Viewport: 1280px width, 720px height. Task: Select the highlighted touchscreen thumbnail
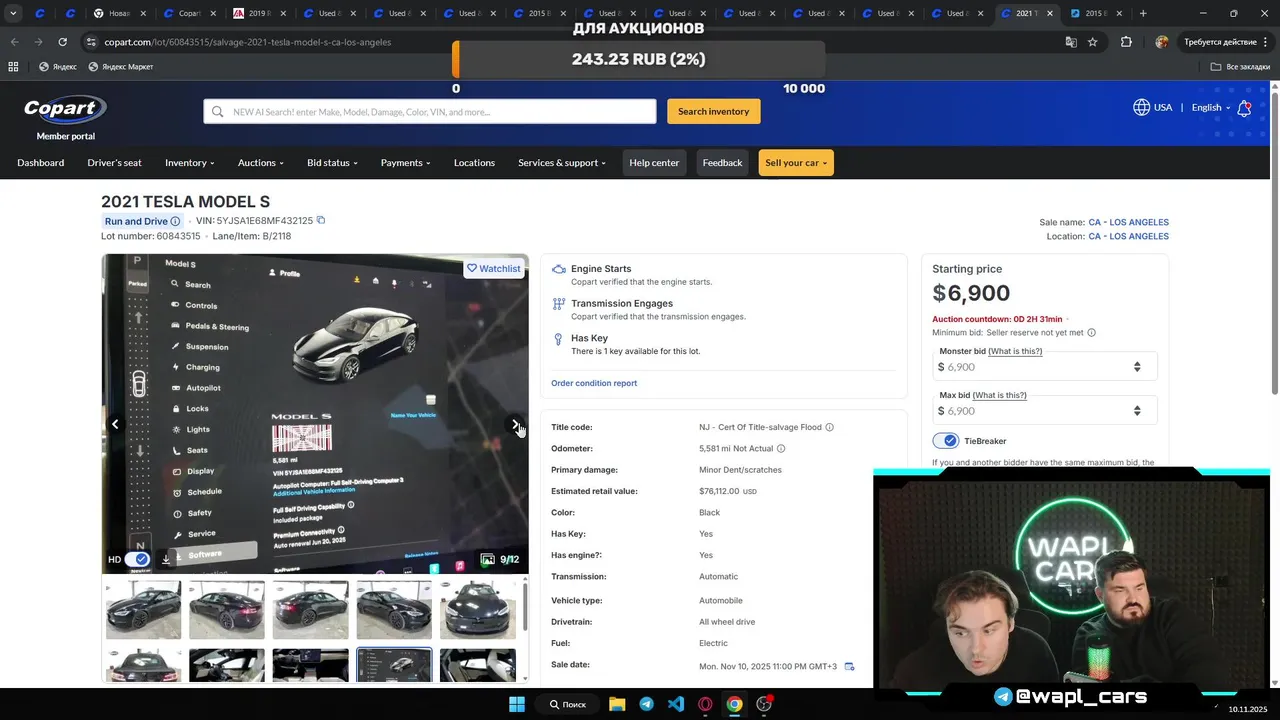pos(394,665)
